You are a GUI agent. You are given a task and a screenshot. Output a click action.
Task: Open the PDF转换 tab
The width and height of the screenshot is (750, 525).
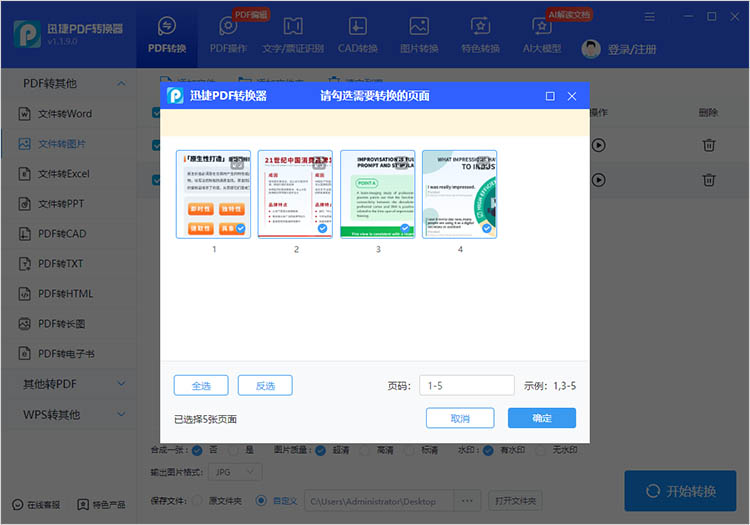point(166,35)
